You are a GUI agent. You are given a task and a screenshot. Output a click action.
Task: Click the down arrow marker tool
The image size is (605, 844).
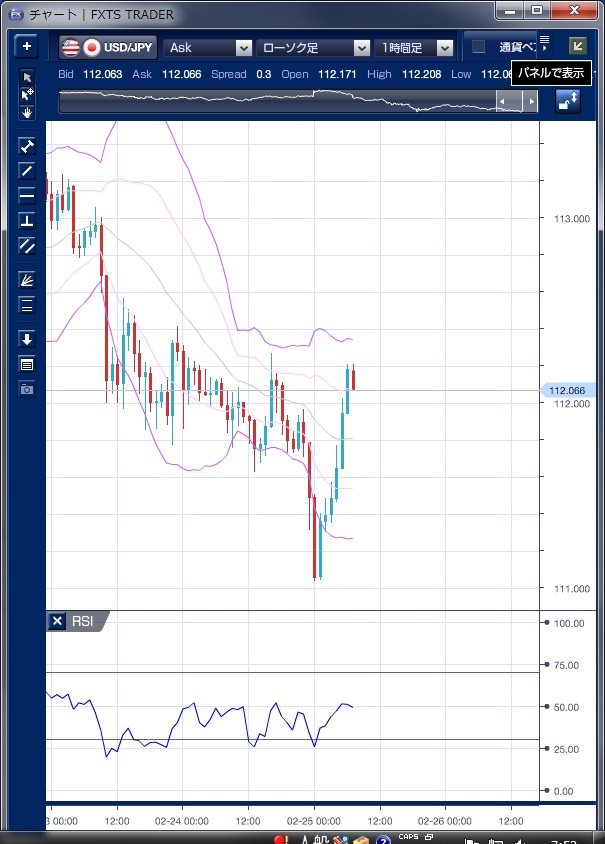pyautogui.click(x=27, y=339)
